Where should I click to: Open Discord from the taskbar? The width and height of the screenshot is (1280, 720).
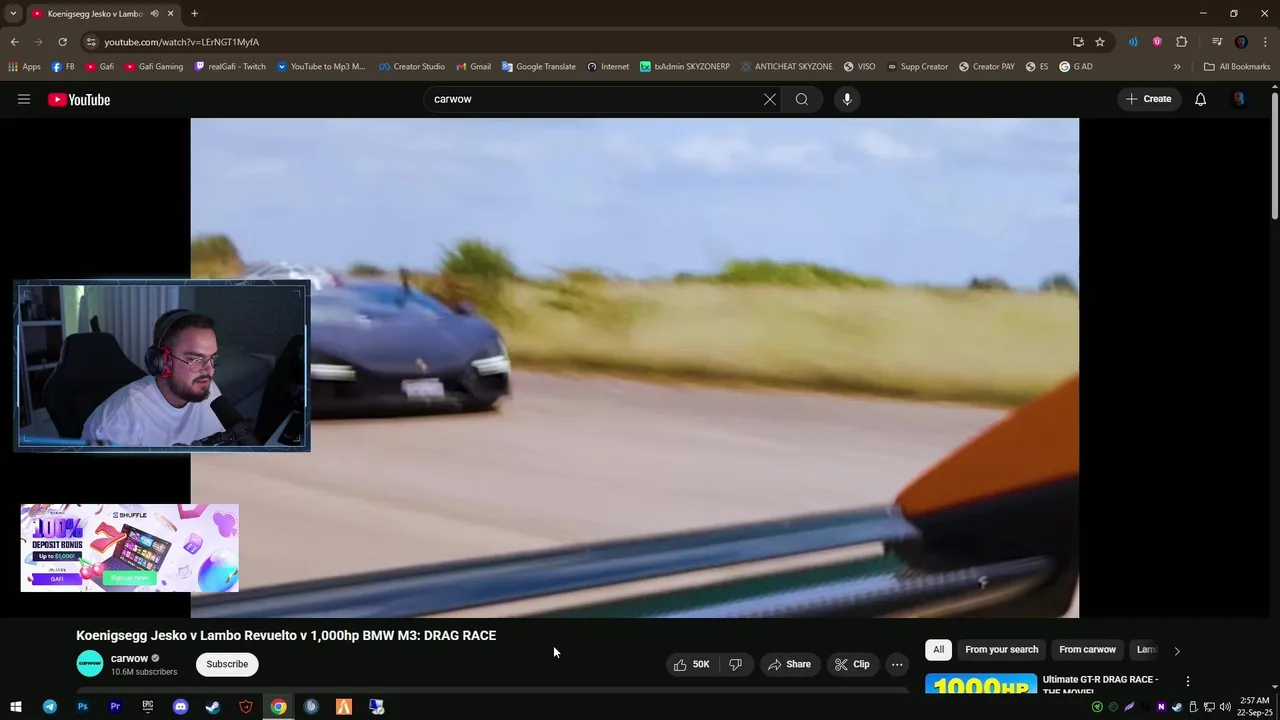coord(180,707)
